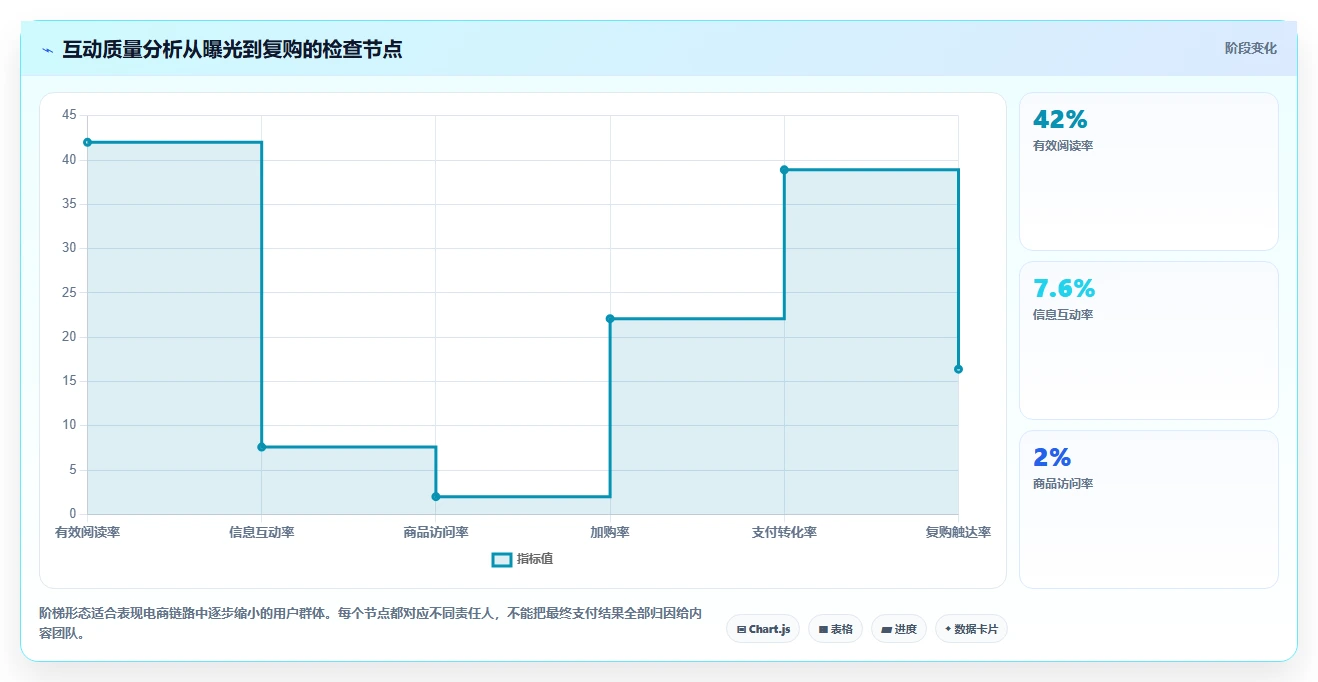Screen dimensions: 1318x682
Task: Click the x-axis label 支付转化率
Action: (x=784, y=532)
